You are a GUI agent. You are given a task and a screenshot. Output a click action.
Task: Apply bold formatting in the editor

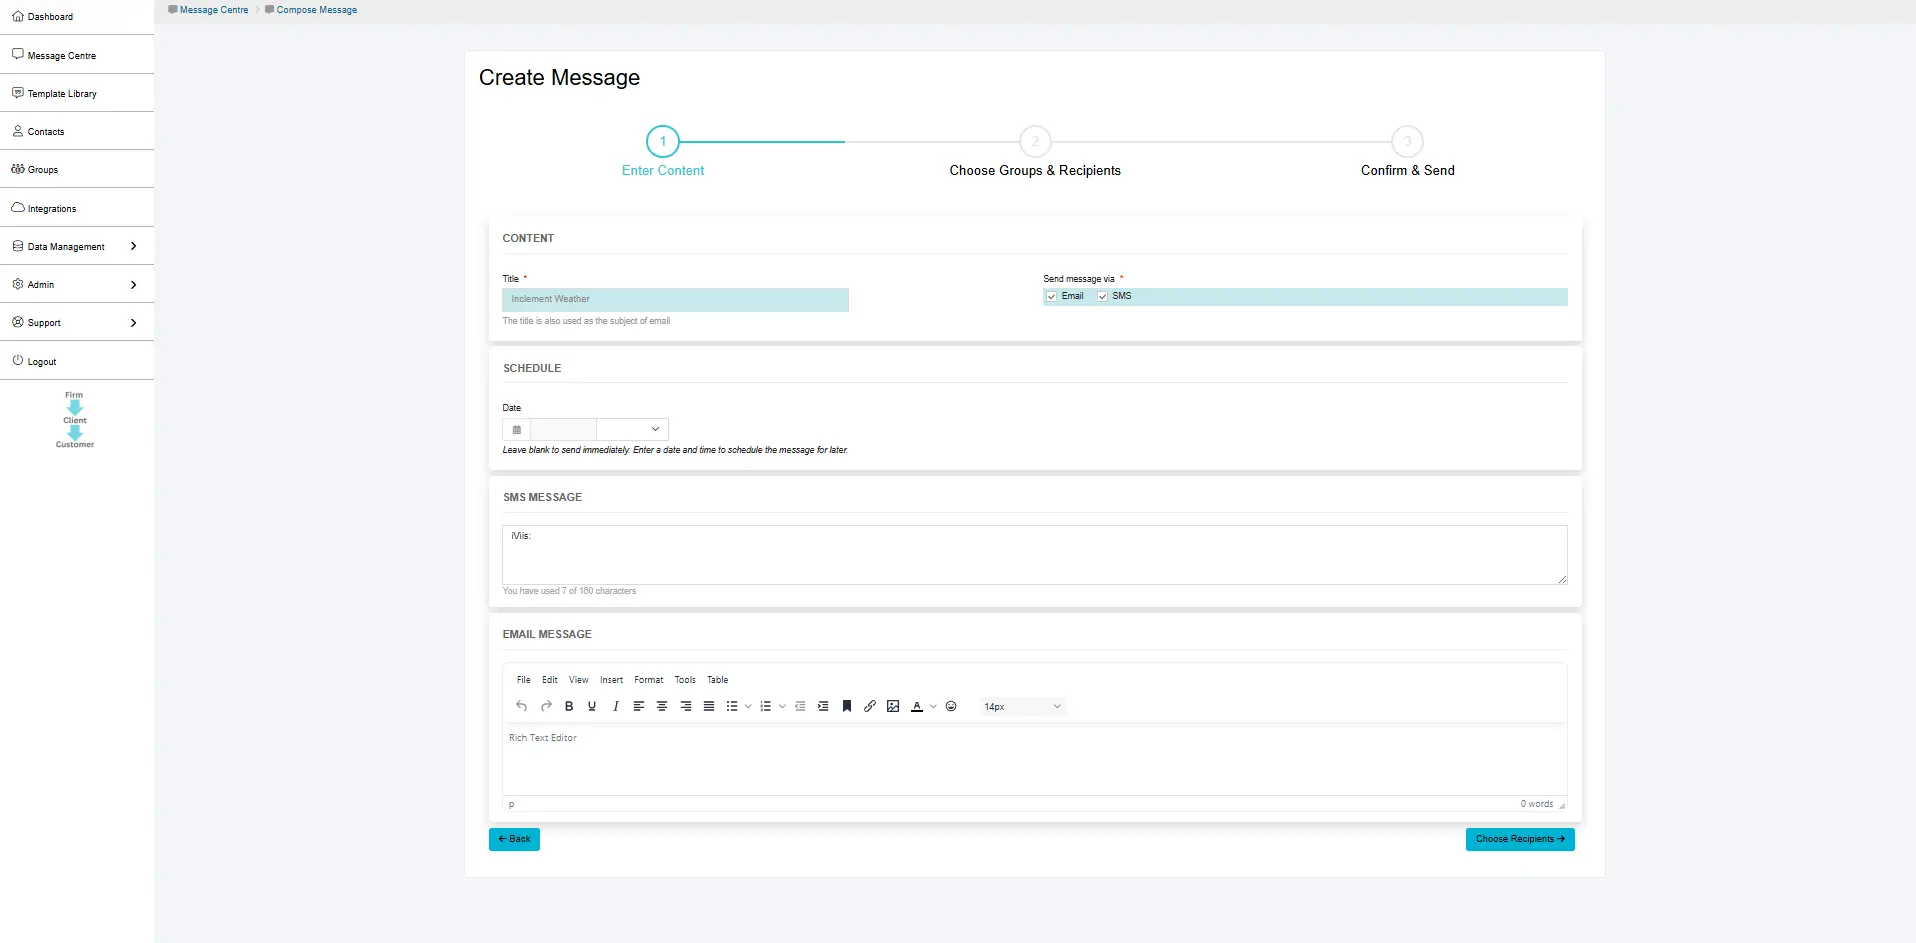pos(568,706)
